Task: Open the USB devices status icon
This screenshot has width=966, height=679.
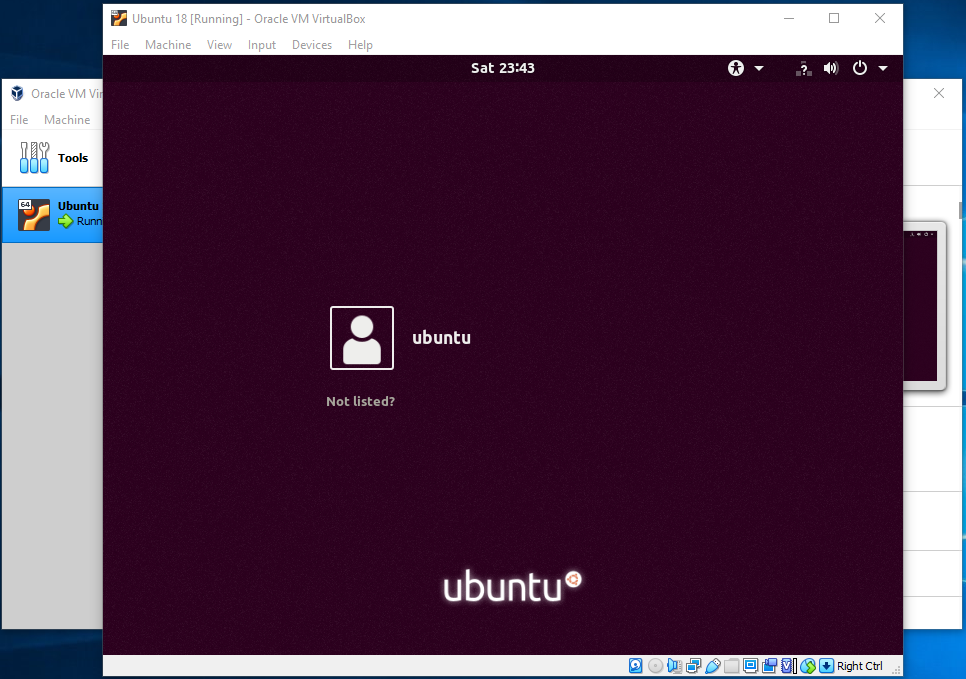Action: (x=713, y=665)
